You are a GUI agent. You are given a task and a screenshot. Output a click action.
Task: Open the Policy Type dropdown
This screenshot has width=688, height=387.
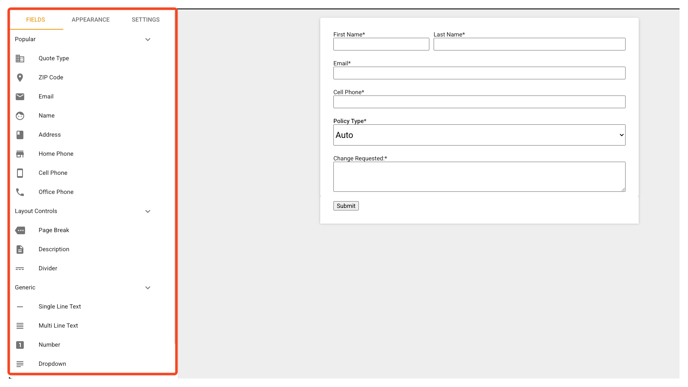coord(479,135)
